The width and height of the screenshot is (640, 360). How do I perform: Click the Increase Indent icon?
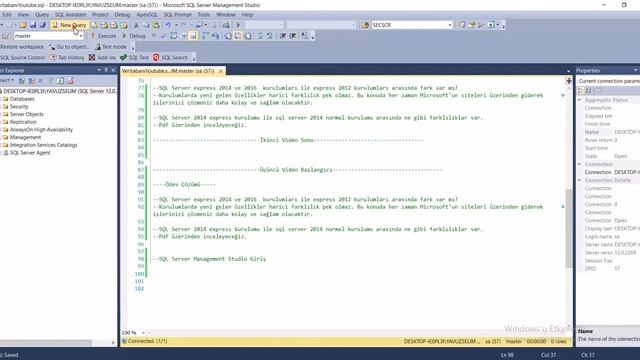(x=293, y=36)
